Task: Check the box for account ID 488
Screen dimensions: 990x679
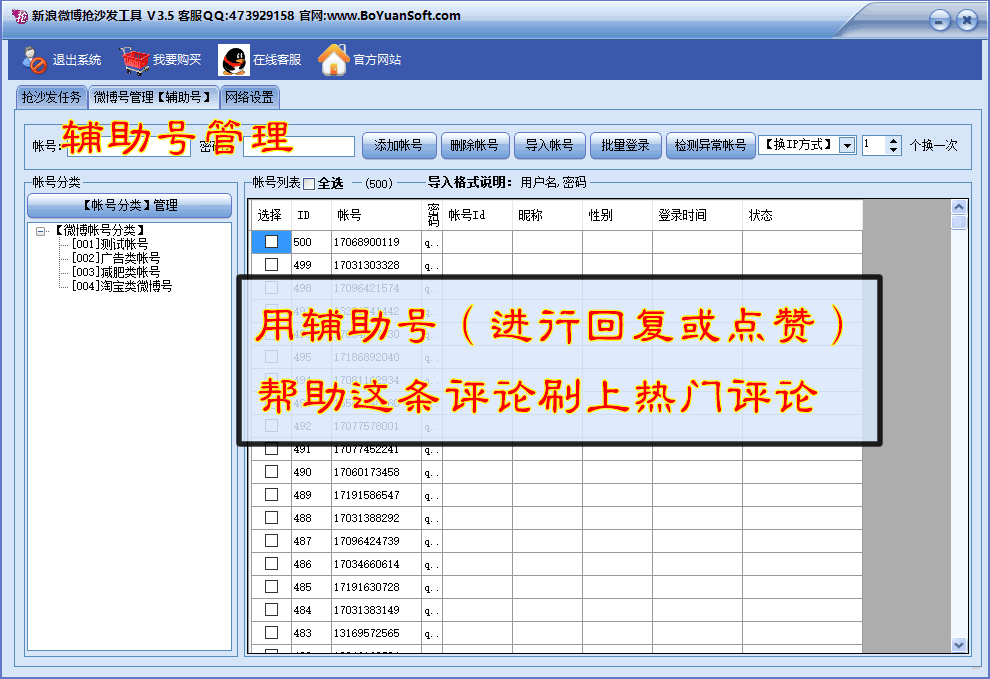Action: coord(271,518)
